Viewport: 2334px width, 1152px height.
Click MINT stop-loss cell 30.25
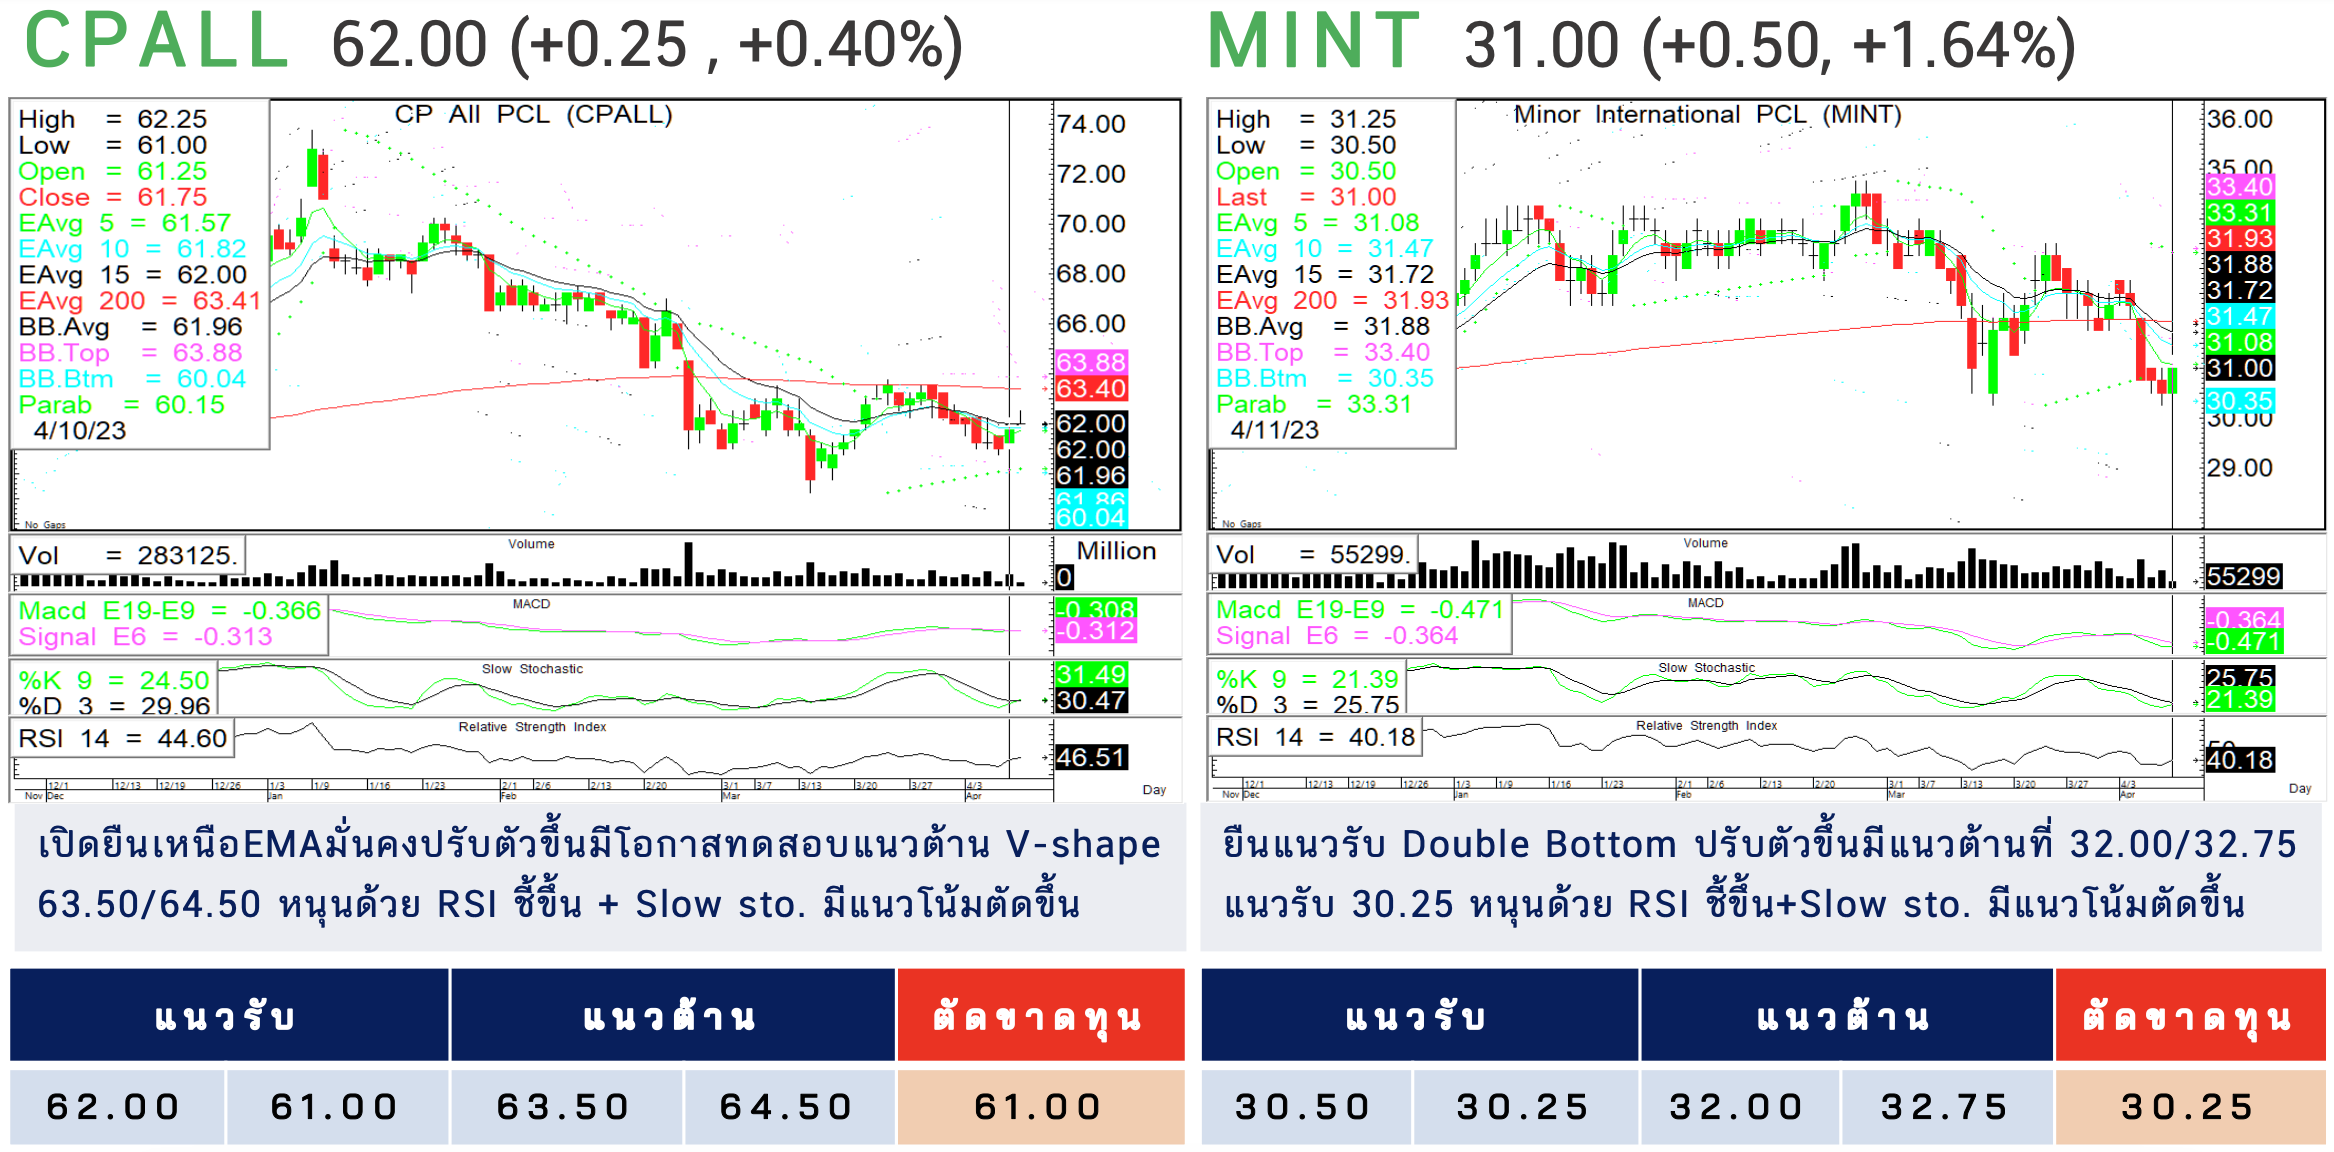tap(2190, 1107)
